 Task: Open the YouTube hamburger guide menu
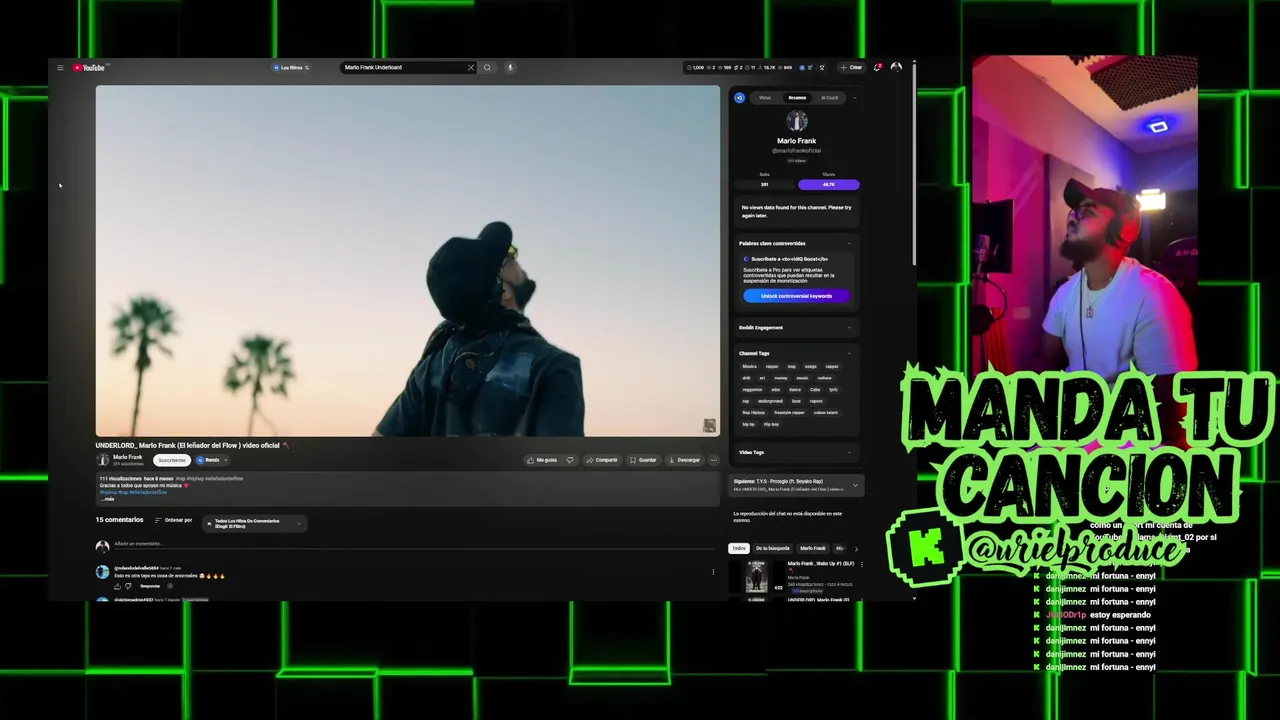[x=60, y=68]
